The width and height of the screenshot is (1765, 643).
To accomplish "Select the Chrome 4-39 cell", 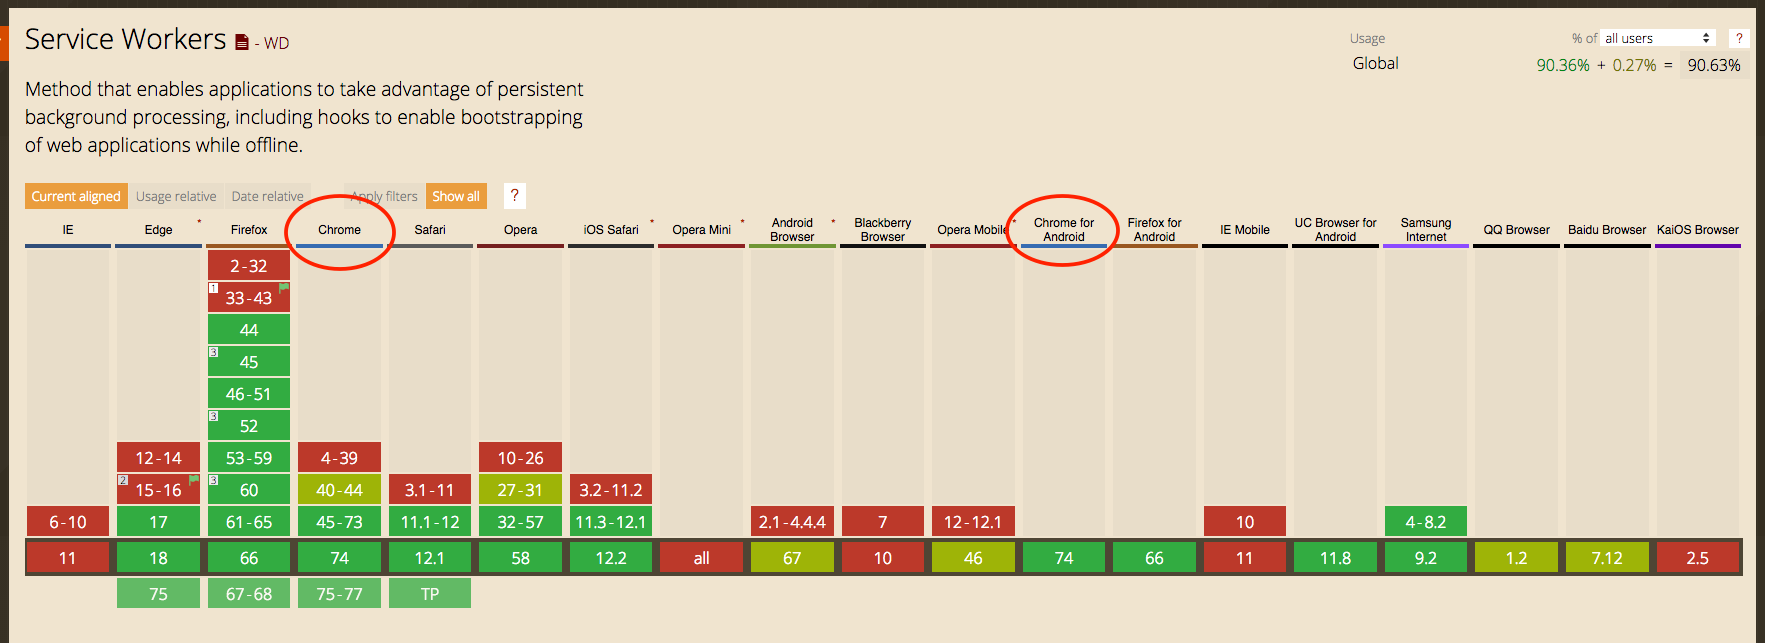I will point(340,457).
